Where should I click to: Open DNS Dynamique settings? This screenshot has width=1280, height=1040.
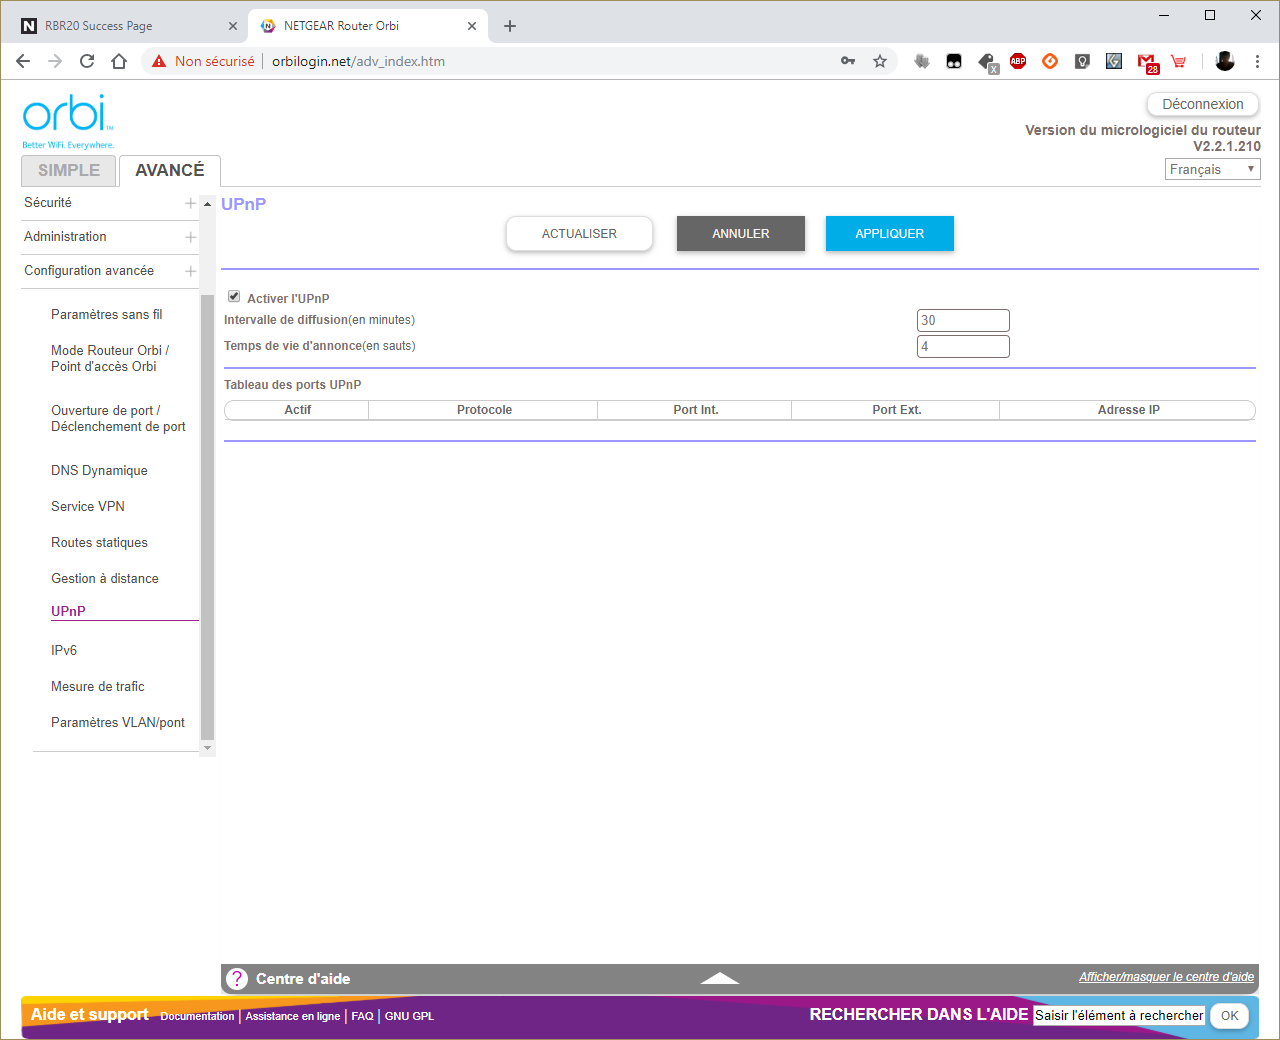point(99,470)
